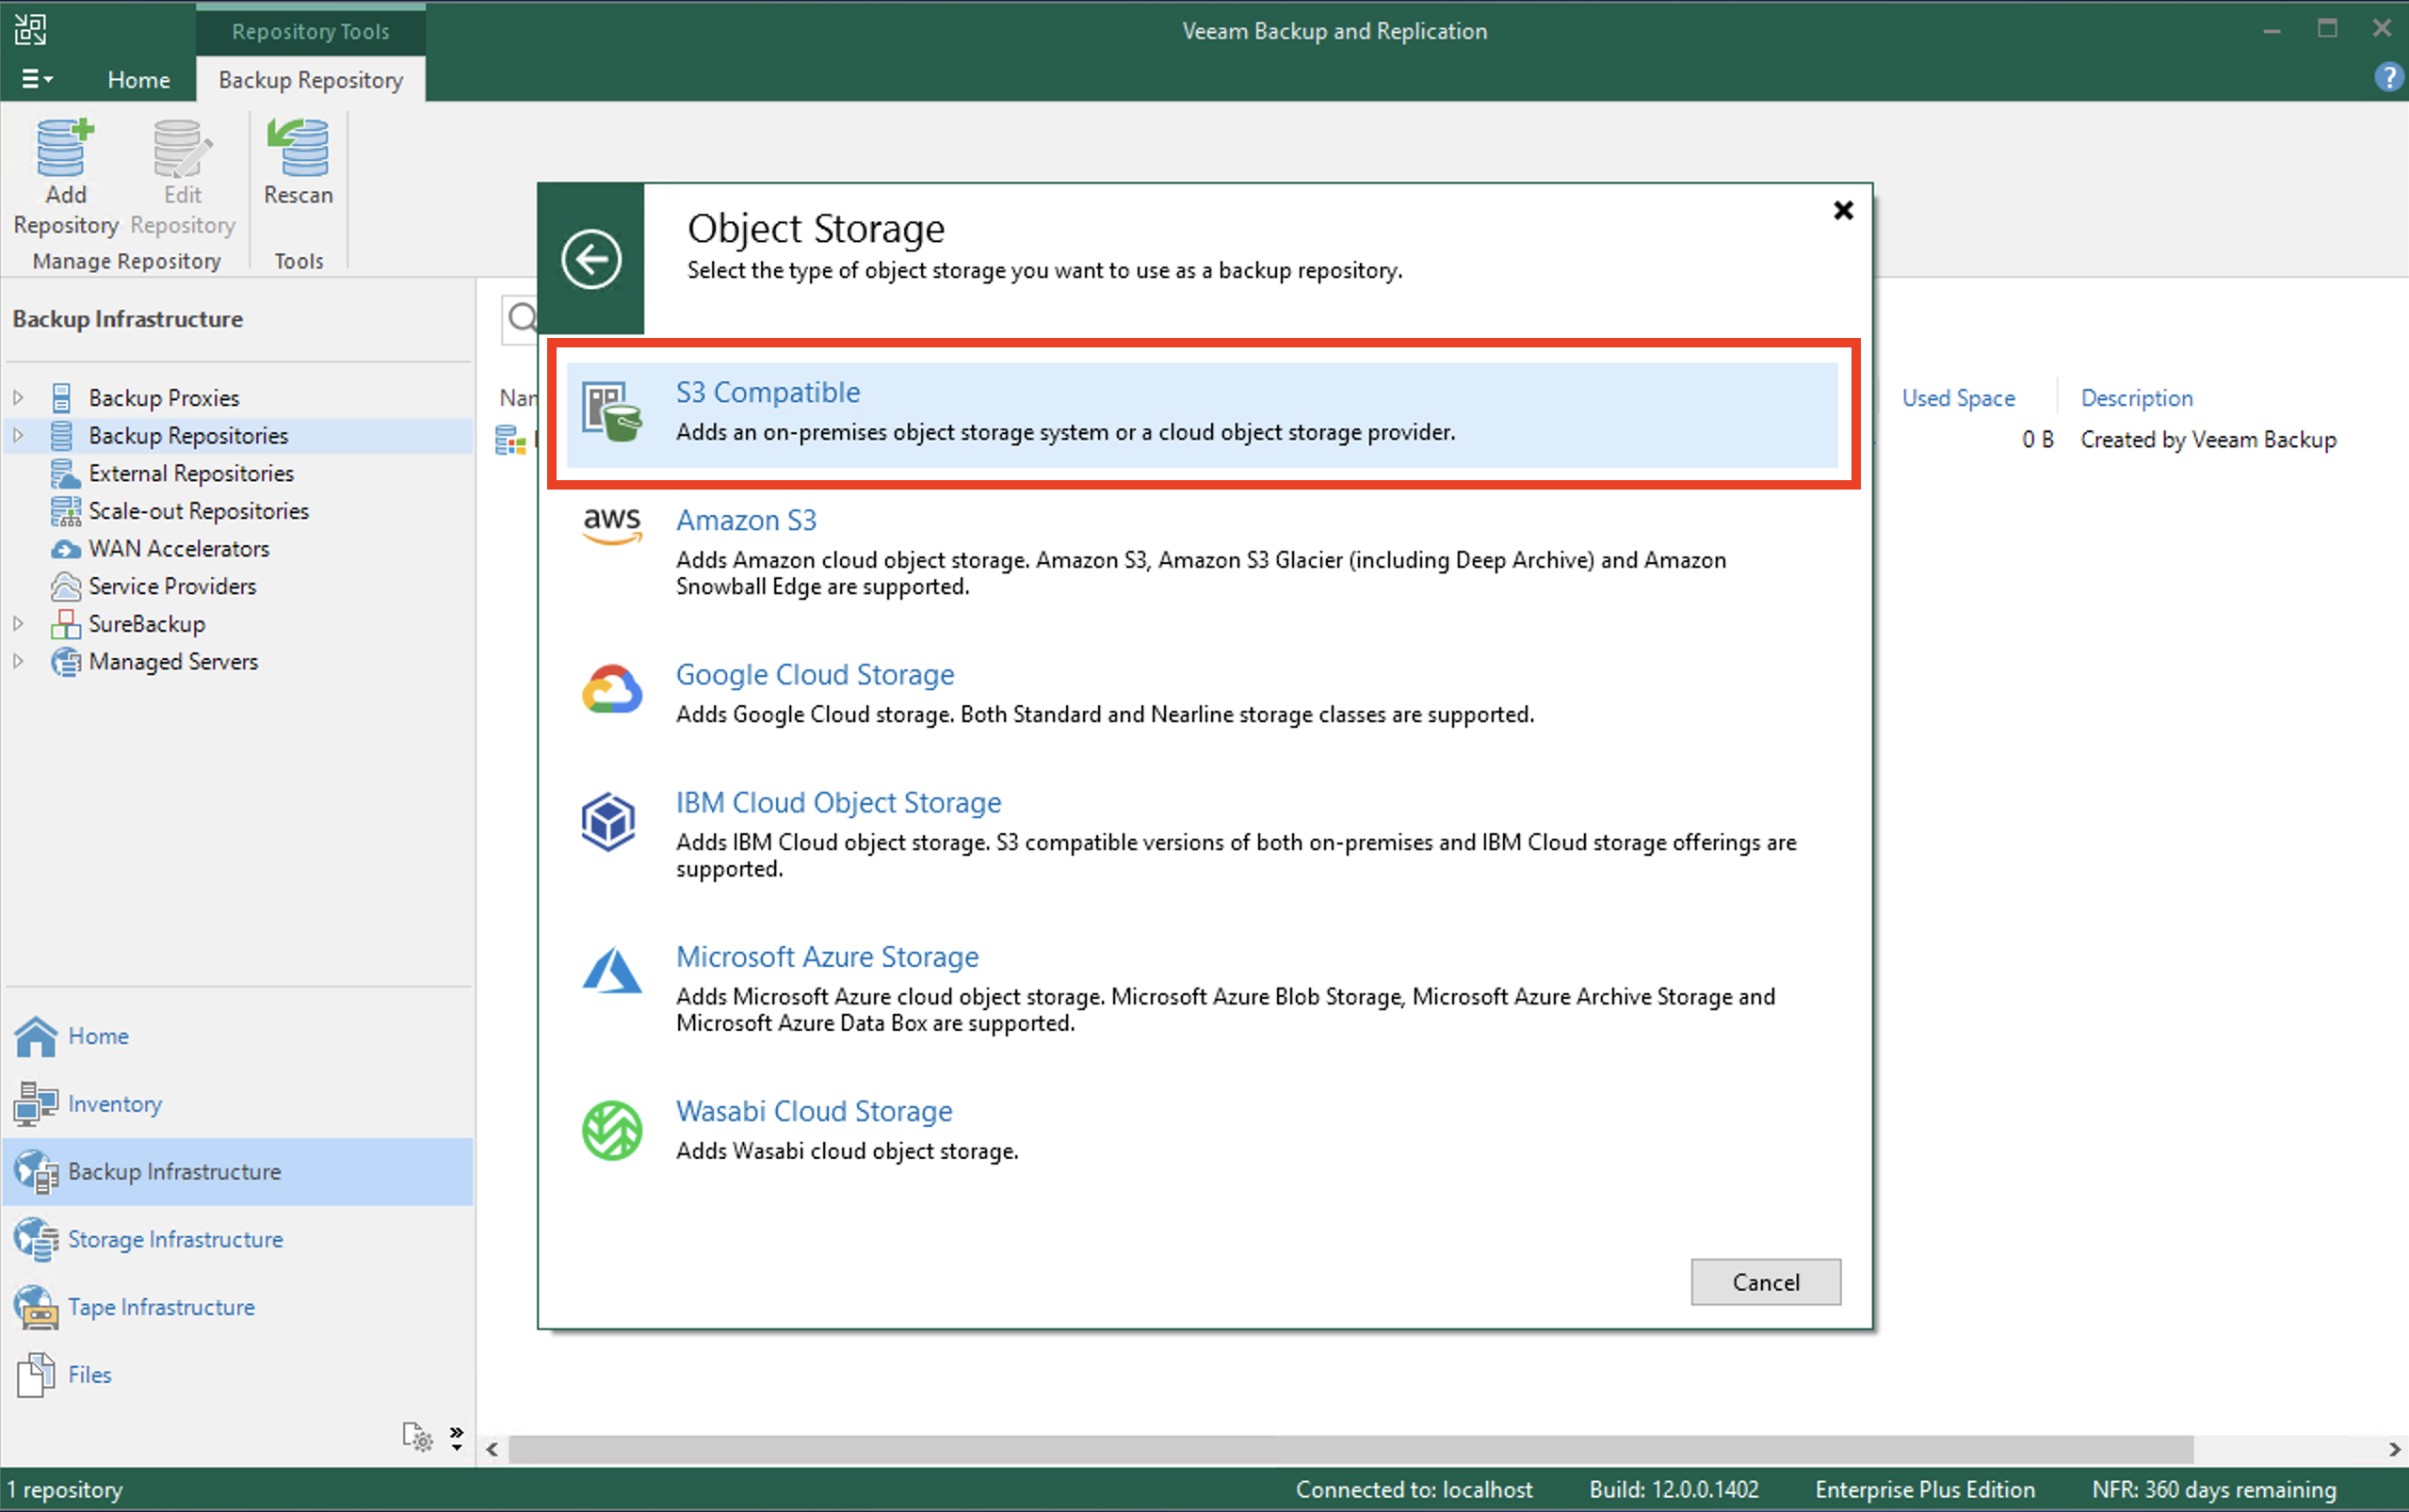Click the Files documents icon

pyautogui.click(x=36, y=1375)
